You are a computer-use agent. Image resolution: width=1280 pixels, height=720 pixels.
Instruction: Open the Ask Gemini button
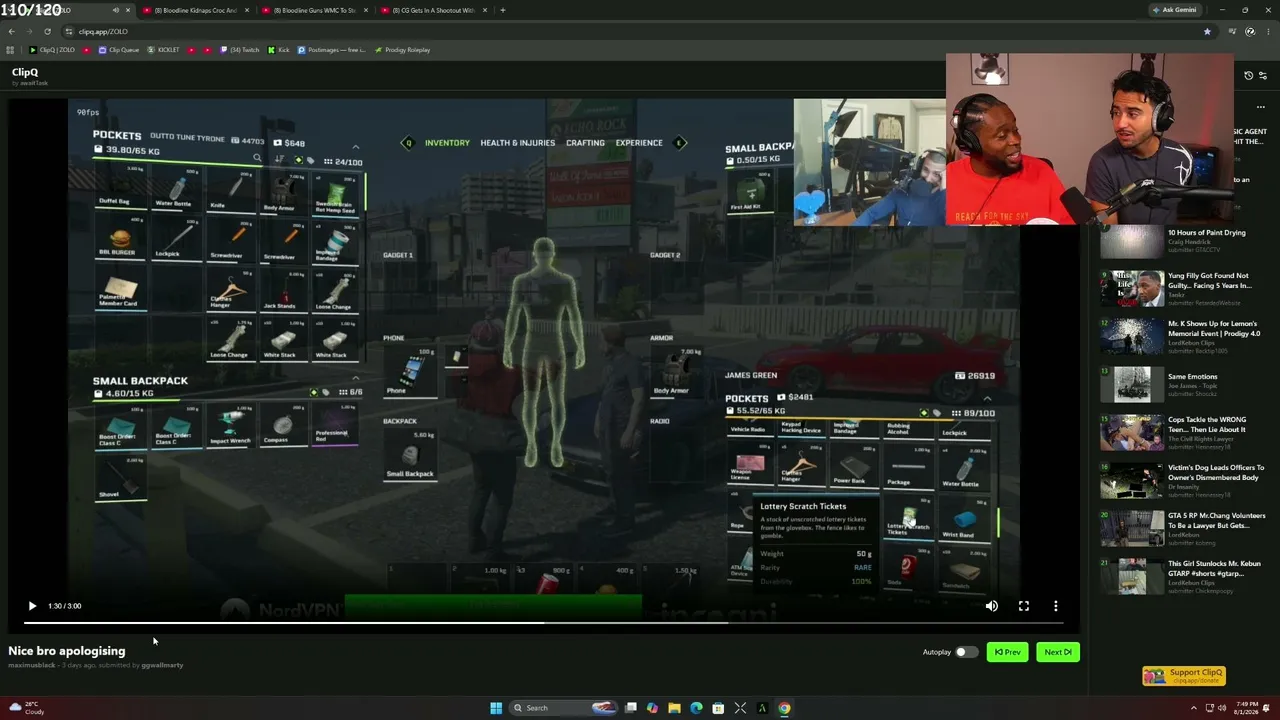point(1175,10)
